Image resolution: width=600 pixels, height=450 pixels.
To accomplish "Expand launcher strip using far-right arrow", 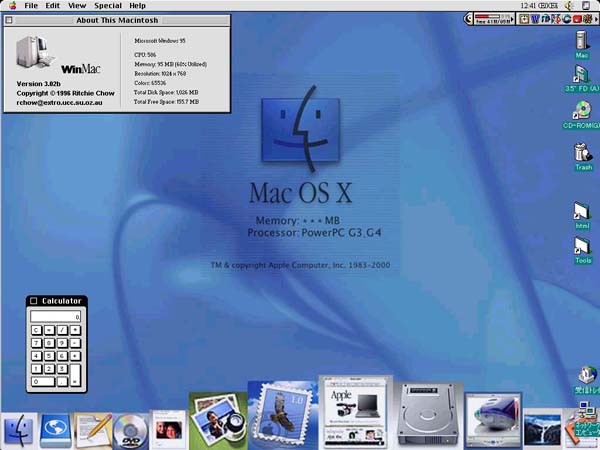I will [597, 19].
